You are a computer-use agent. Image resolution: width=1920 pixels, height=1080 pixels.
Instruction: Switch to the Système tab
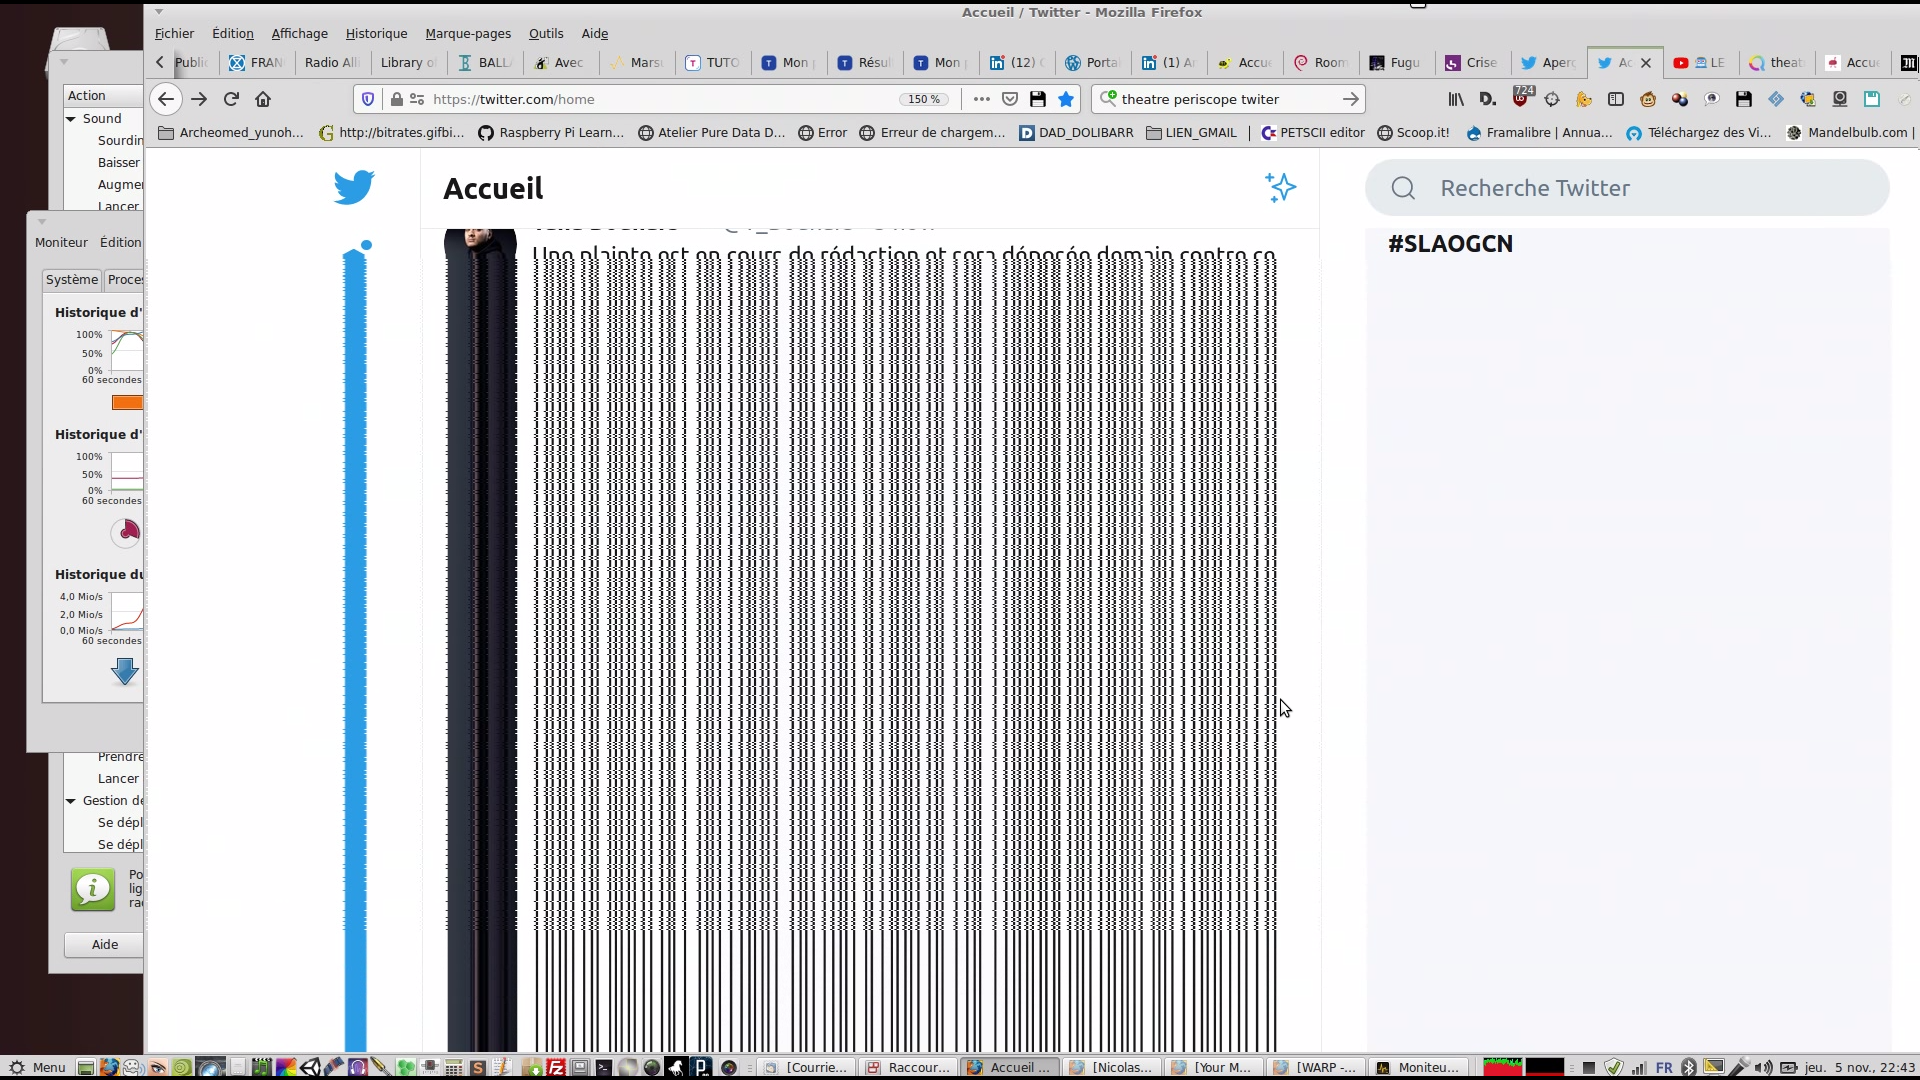[x=72, y=279]
